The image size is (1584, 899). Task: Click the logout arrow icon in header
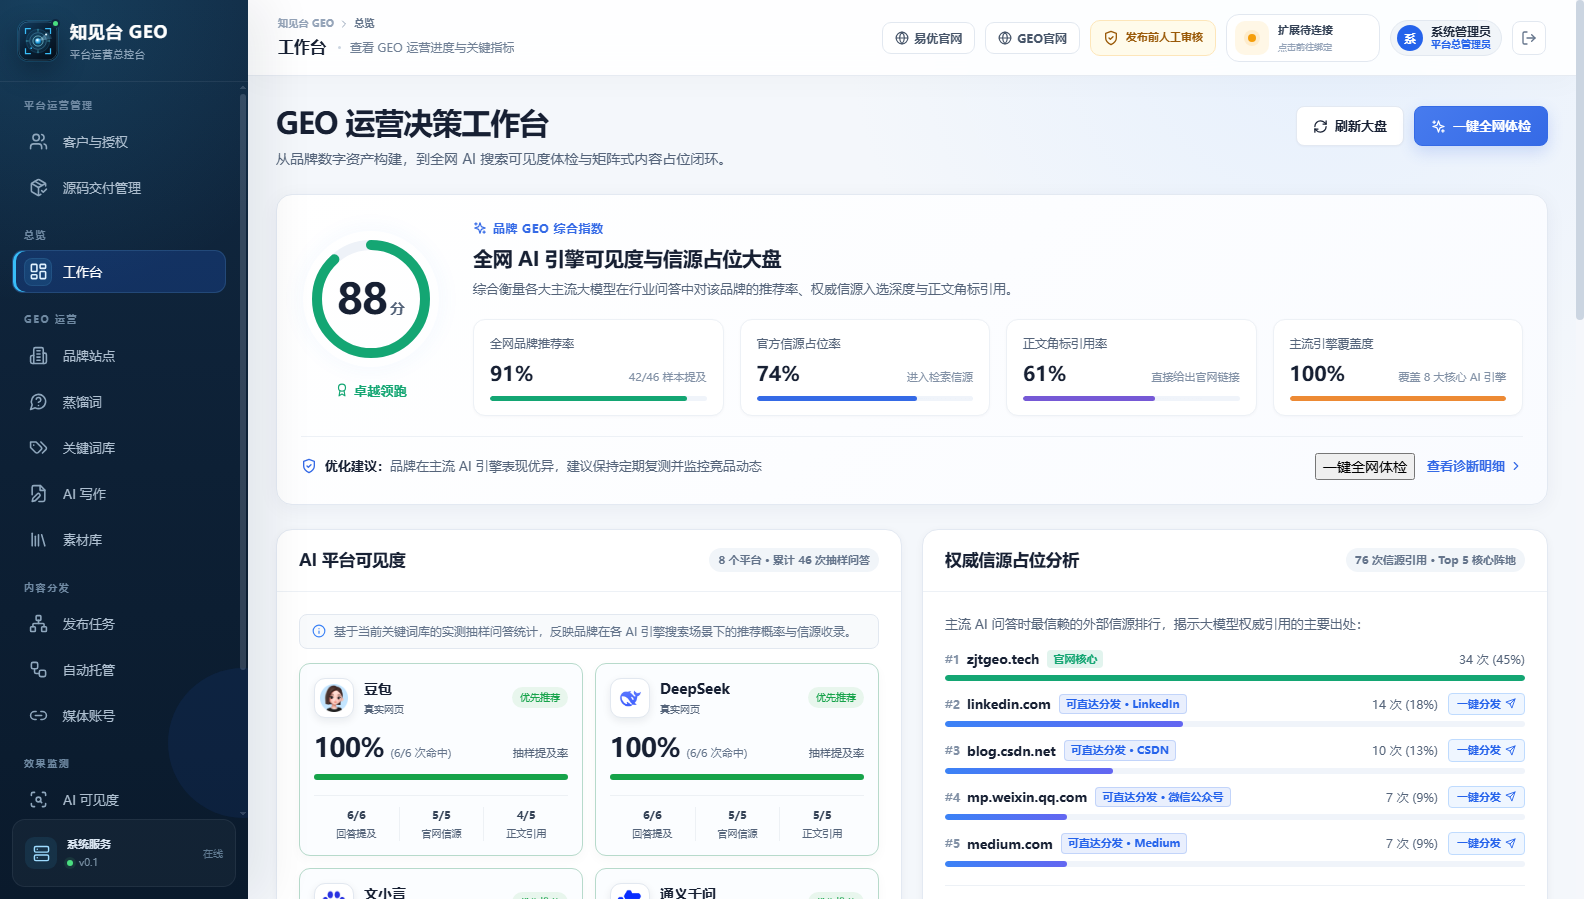[1529, 38]
